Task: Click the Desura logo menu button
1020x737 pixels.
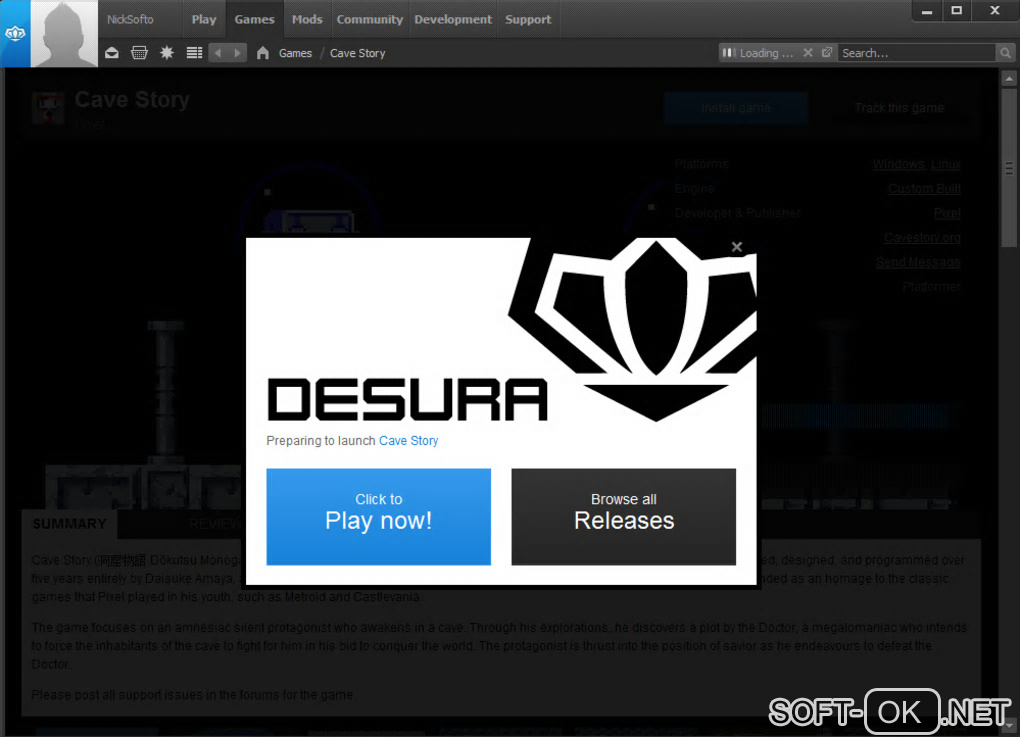Action: pos(15,33)
